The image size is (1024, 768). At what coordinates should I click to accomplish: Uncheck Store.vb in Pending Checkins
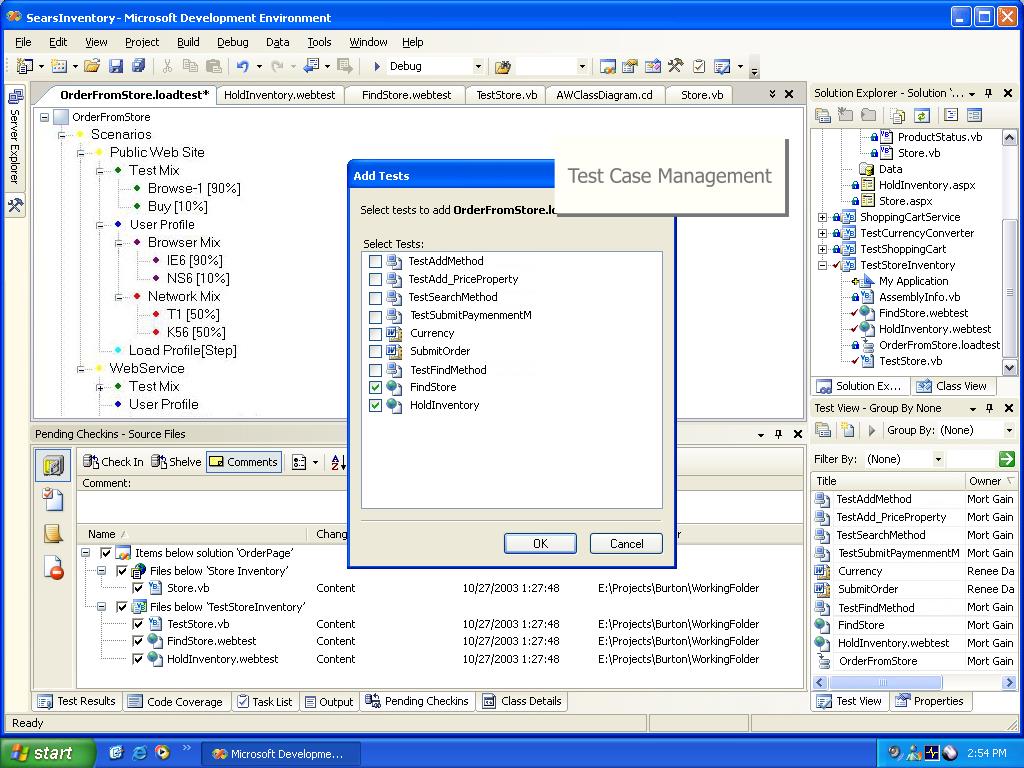138,588
